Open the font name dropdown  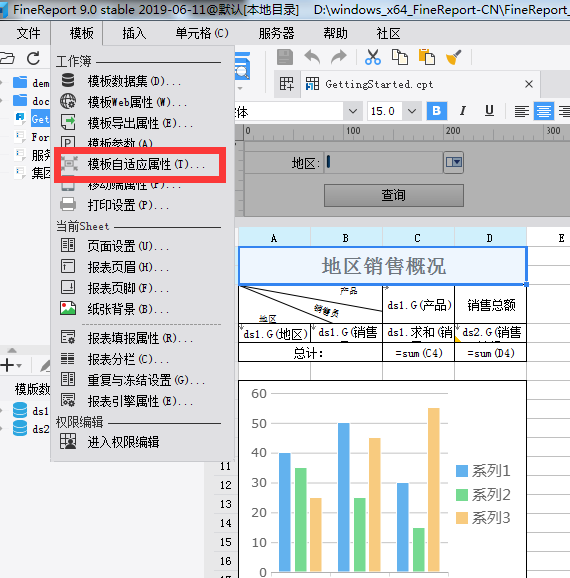353,111
